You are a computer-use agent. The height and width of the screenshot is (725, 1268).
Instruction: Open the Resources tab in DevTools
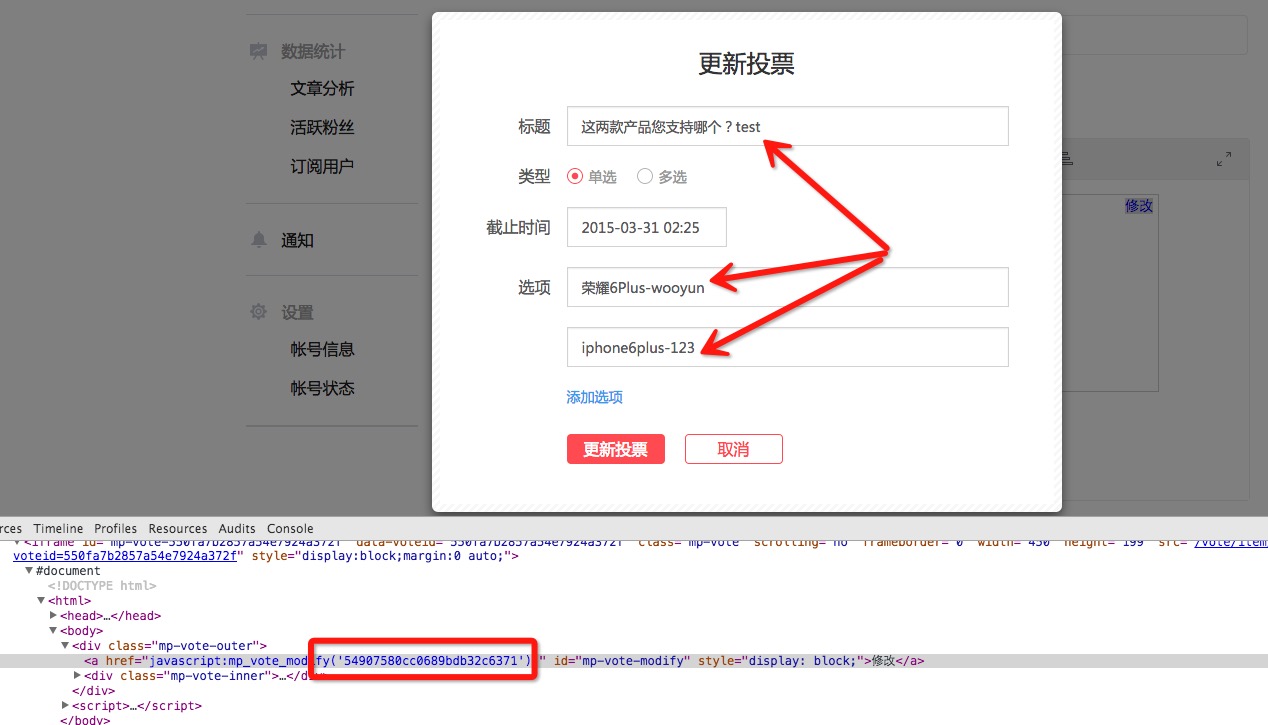click(x=178, y=528)
